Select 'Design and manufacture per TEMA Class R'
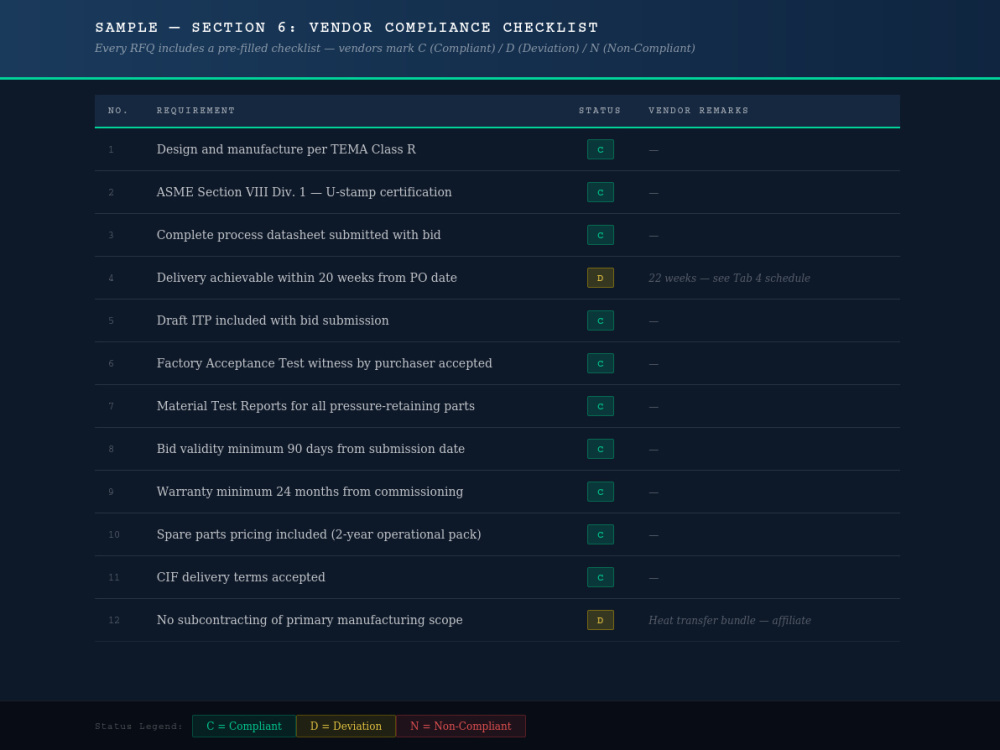The width and height of the screenshot is (1000, 750). (286, 149)
